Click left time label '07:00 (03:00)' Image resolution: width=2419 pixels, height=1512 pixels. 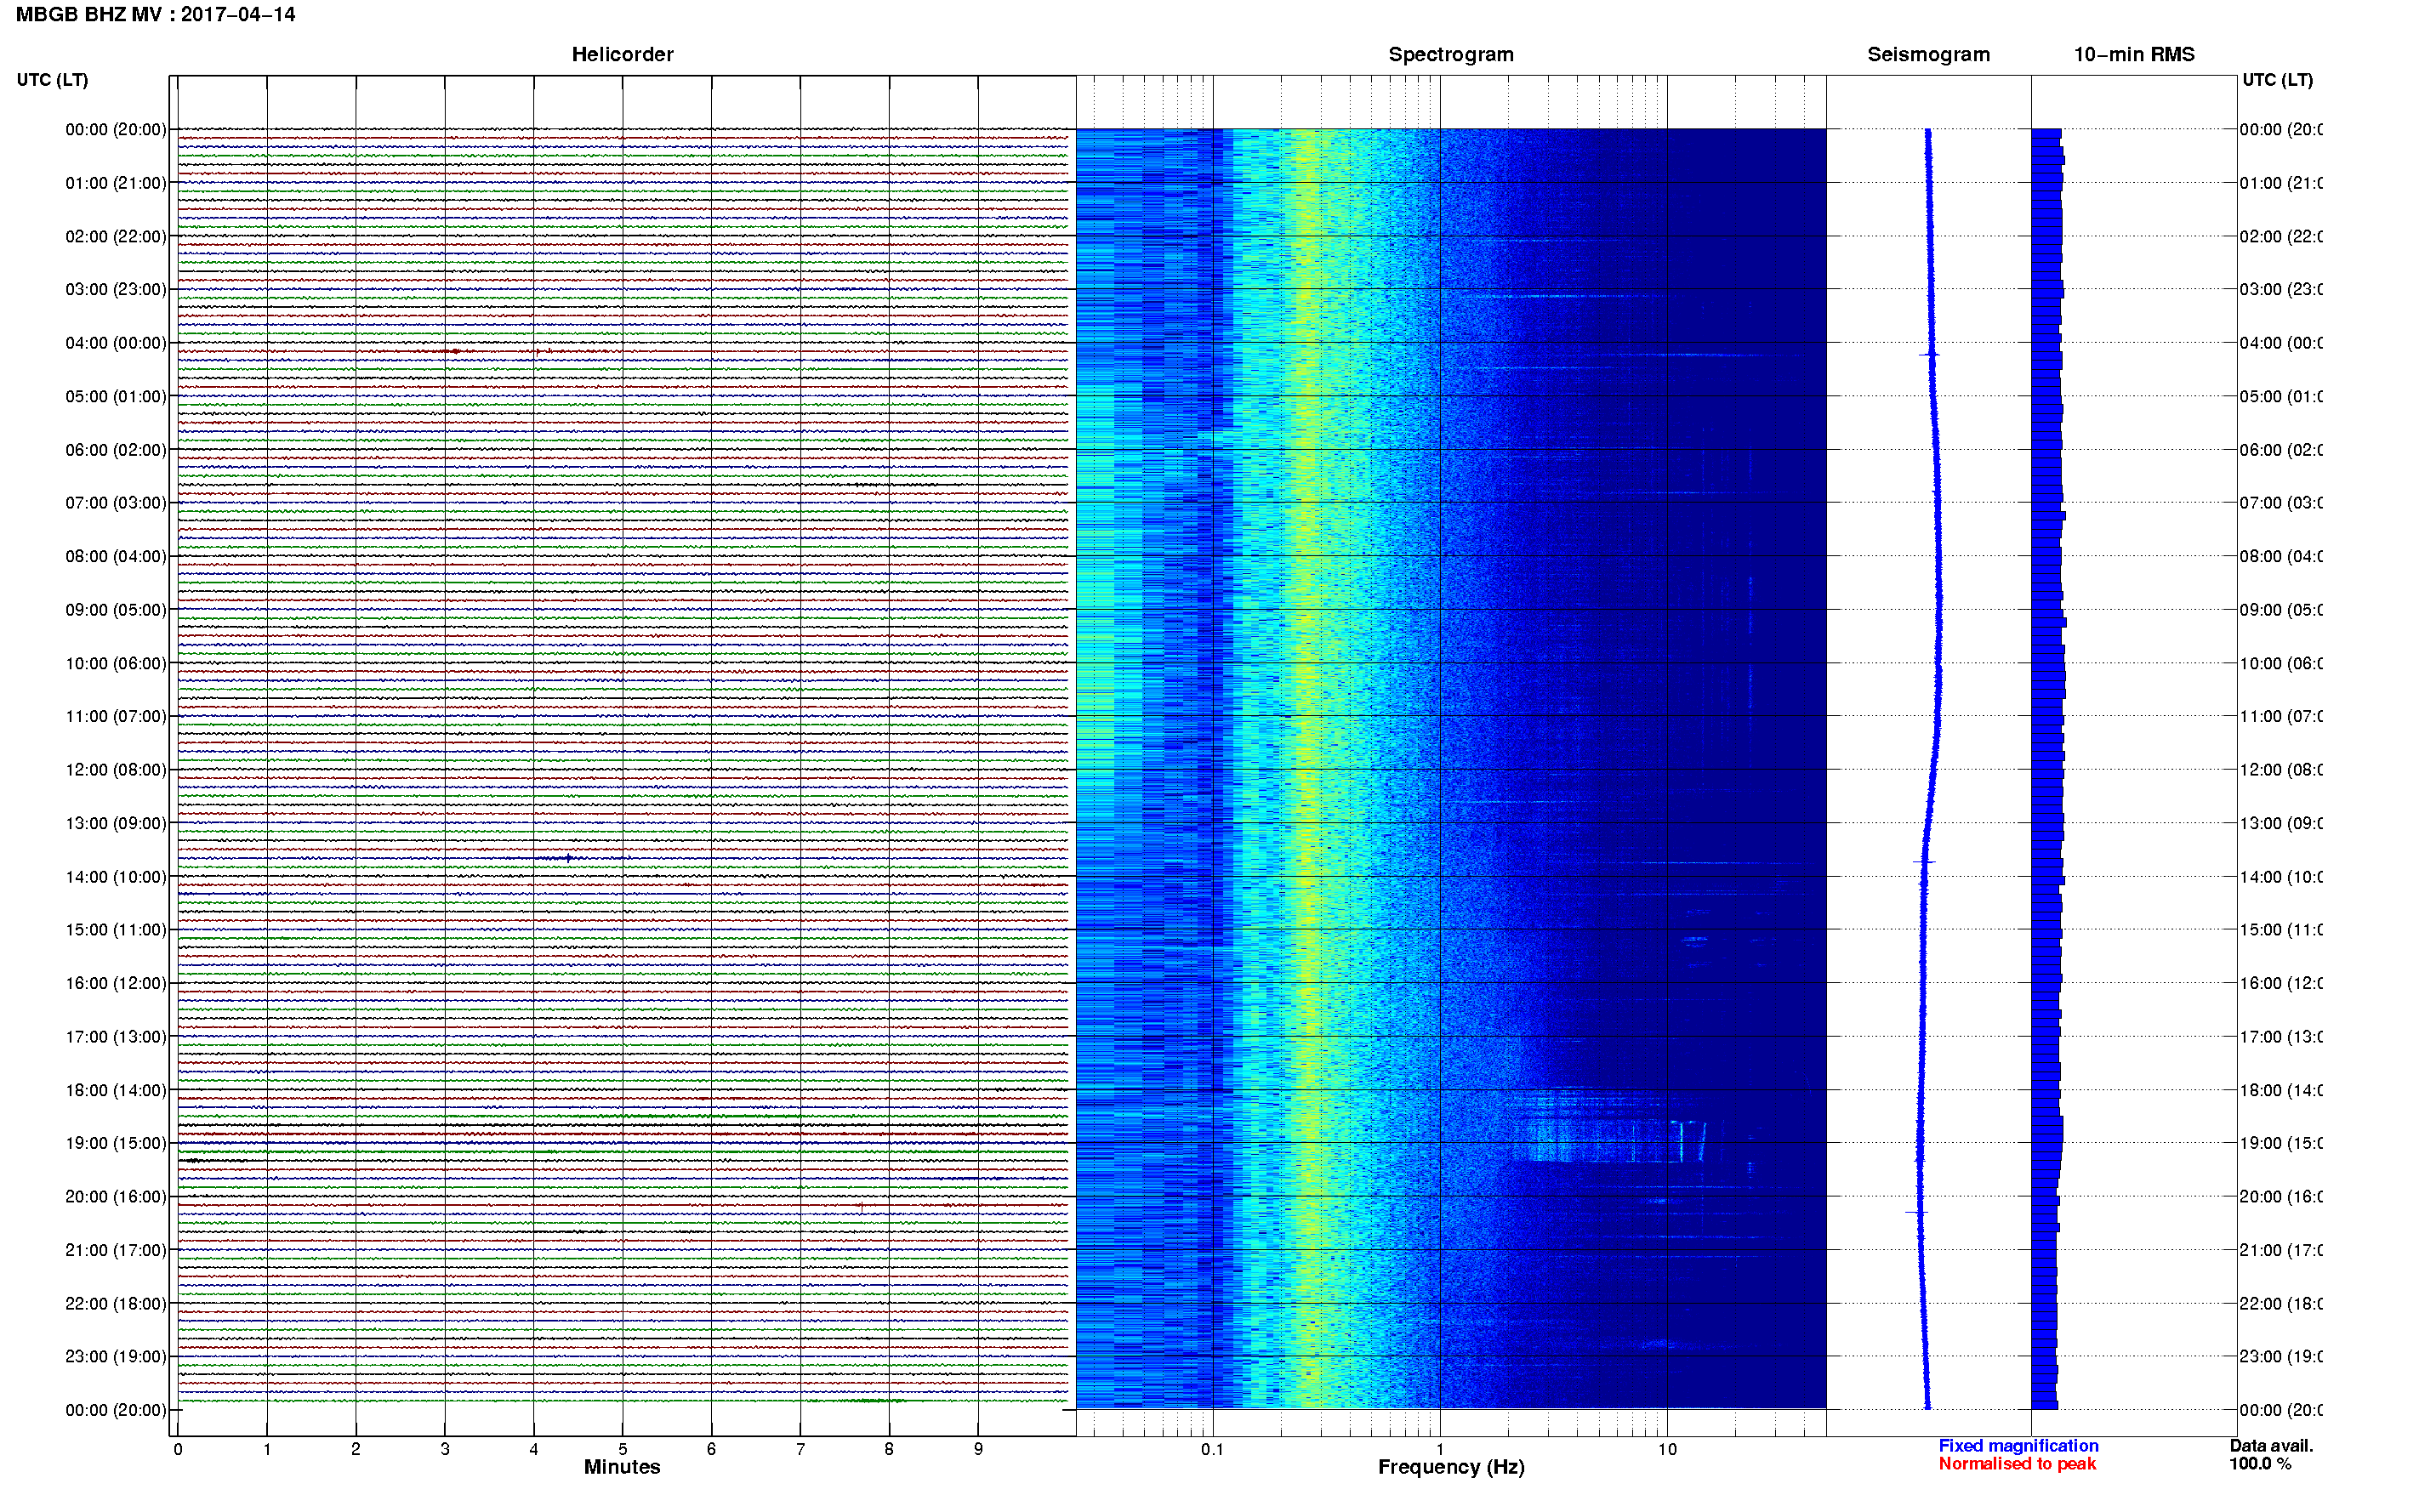pos(116,503)
